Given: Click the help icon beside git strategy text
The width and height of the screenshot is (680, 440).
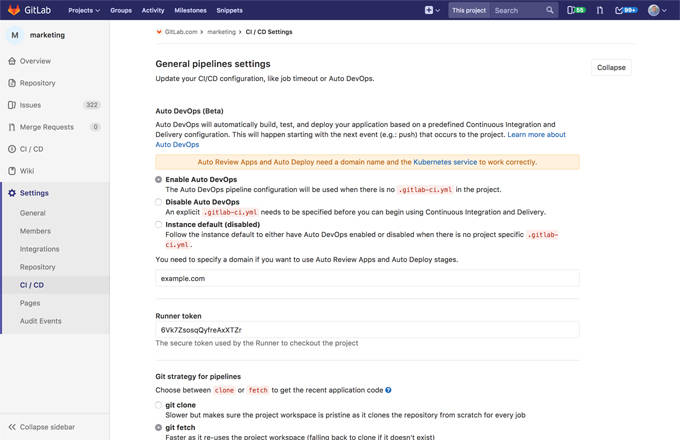Looking at the screenshot, I should point(388,390).
